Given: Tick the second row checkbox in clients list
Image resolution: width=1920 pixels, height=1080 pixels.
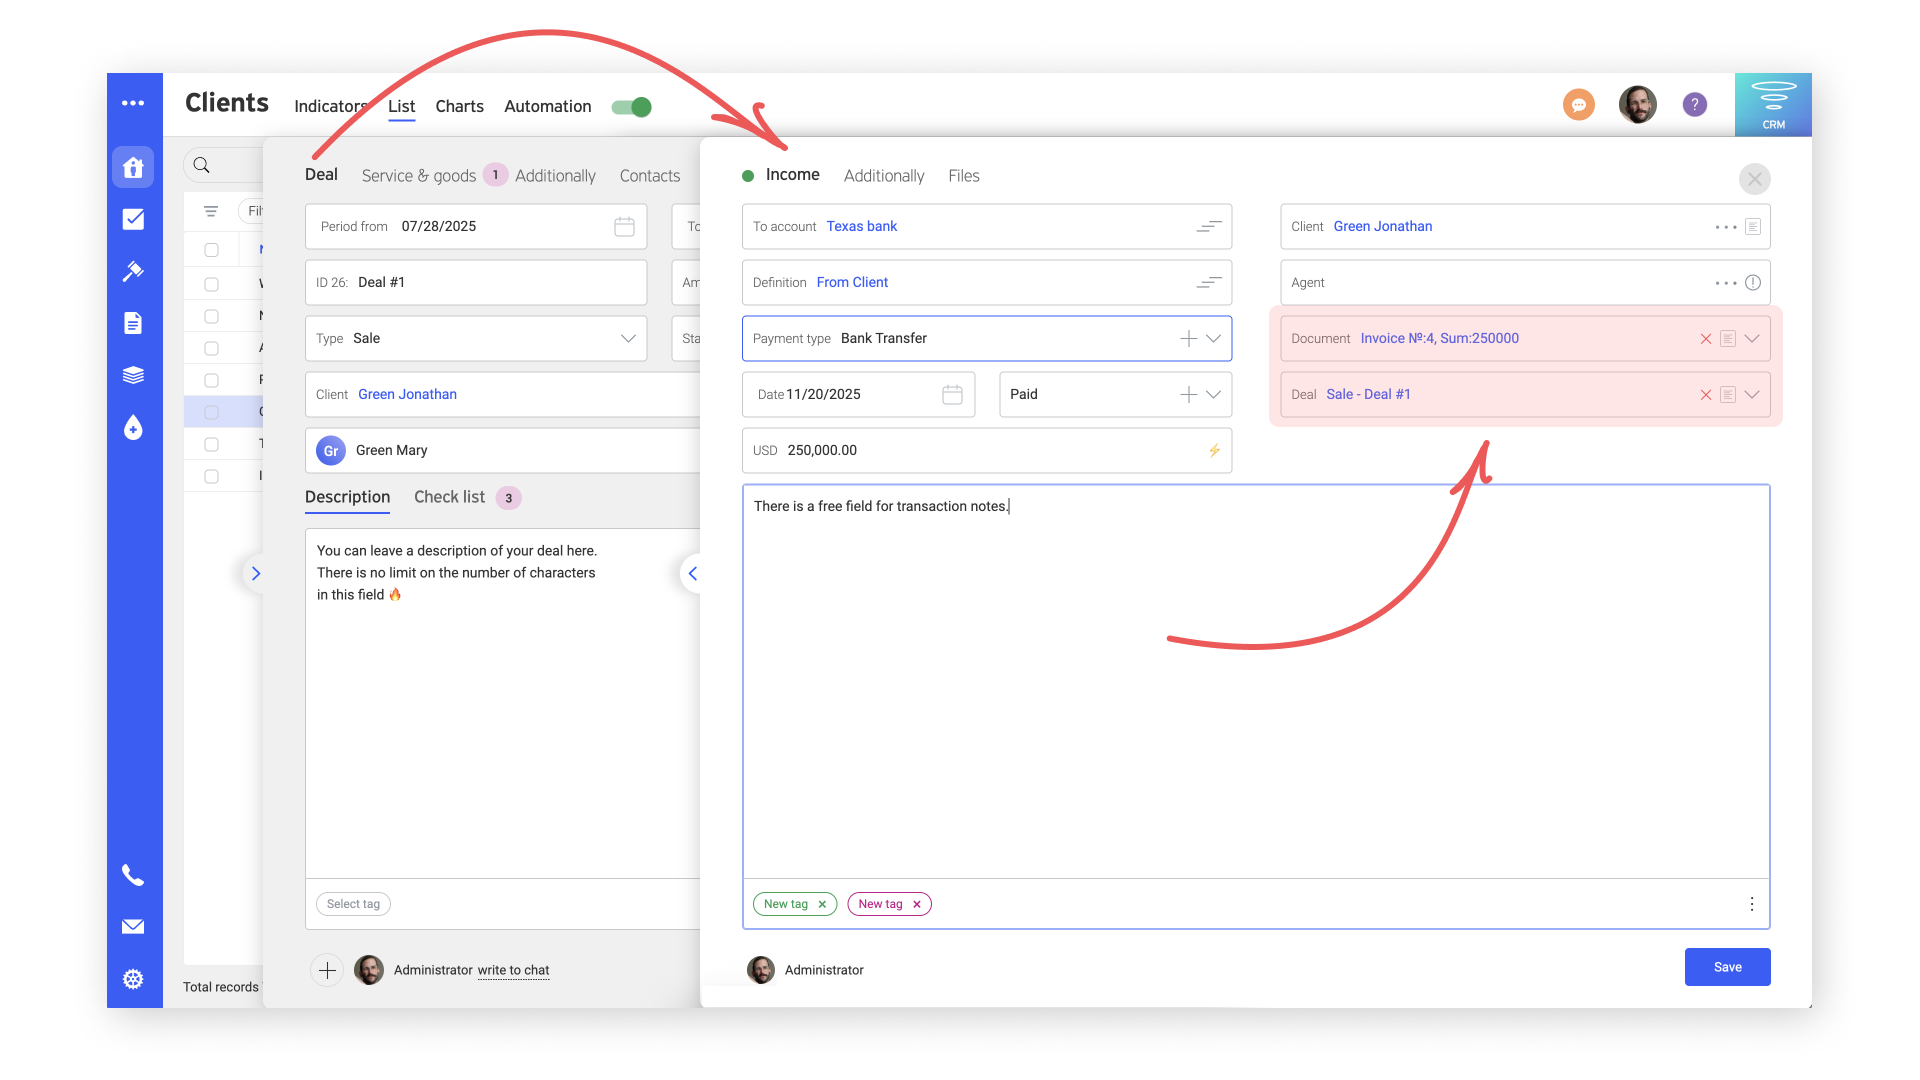Looking at the screenshot, I should point(211,284).
